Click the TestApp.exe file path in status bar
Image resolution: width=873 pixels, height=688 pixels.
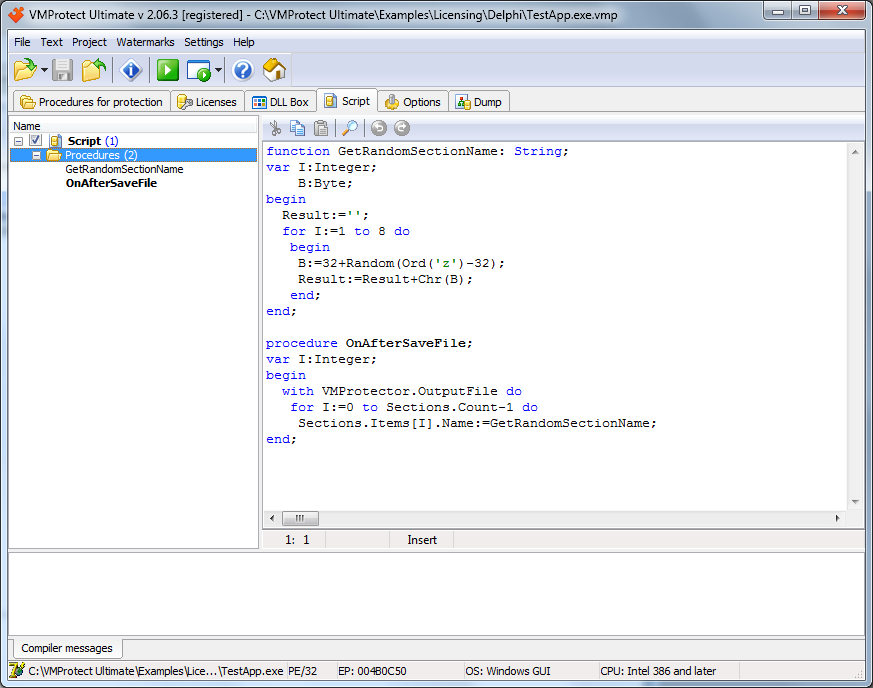[x=155, y=671]
